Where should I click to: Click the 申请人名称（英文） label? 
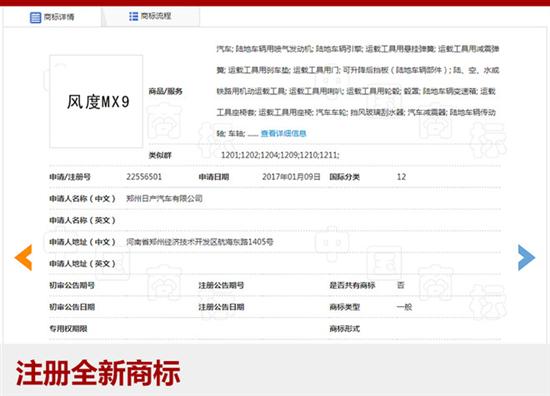pyautogui.click(x=82, y=220)
